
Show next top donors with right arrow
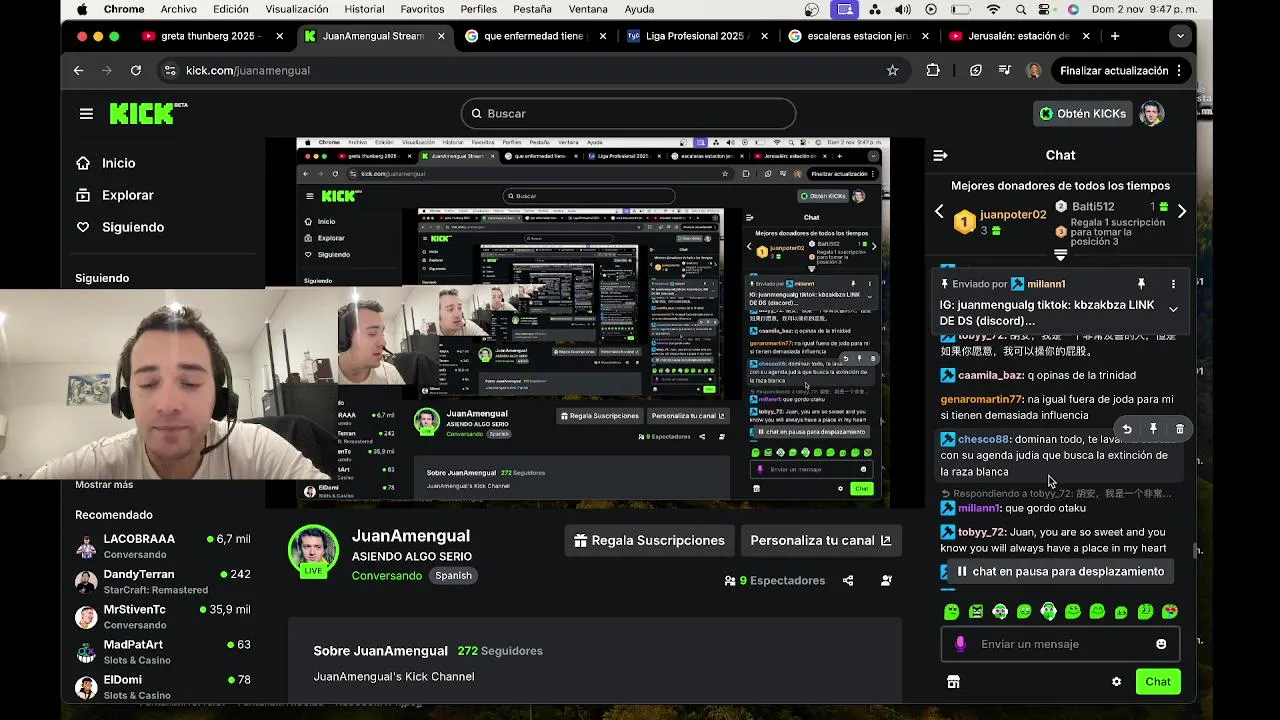tap(1182, 211)
